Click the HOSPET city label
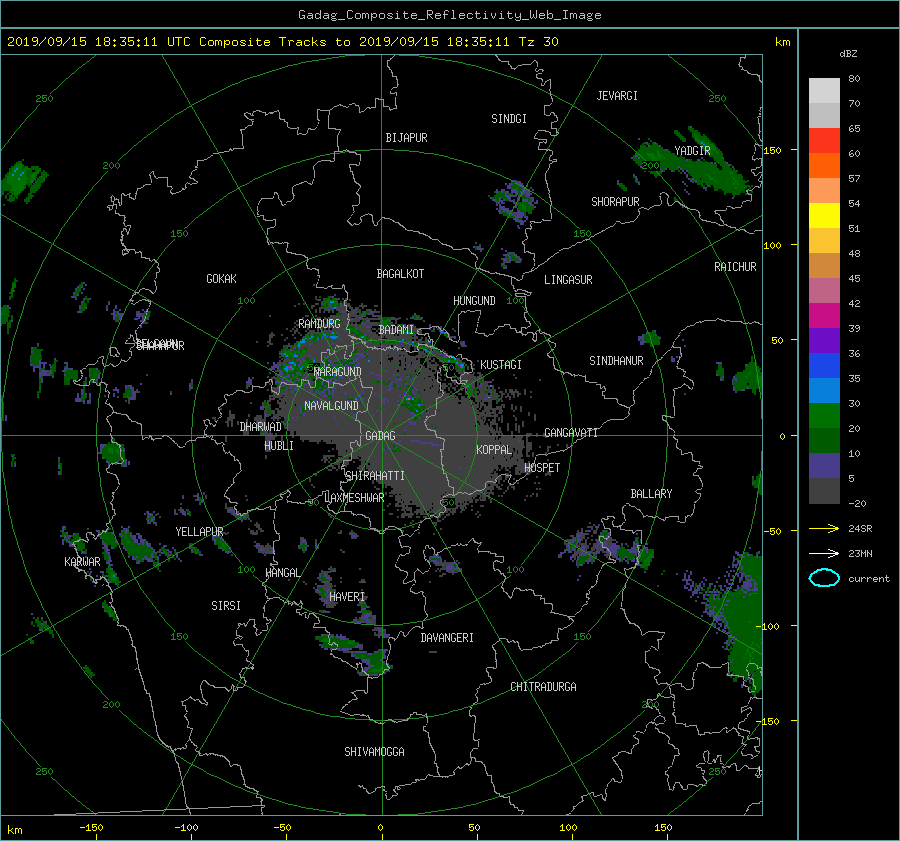900x841 pixels. click(542, 468)
